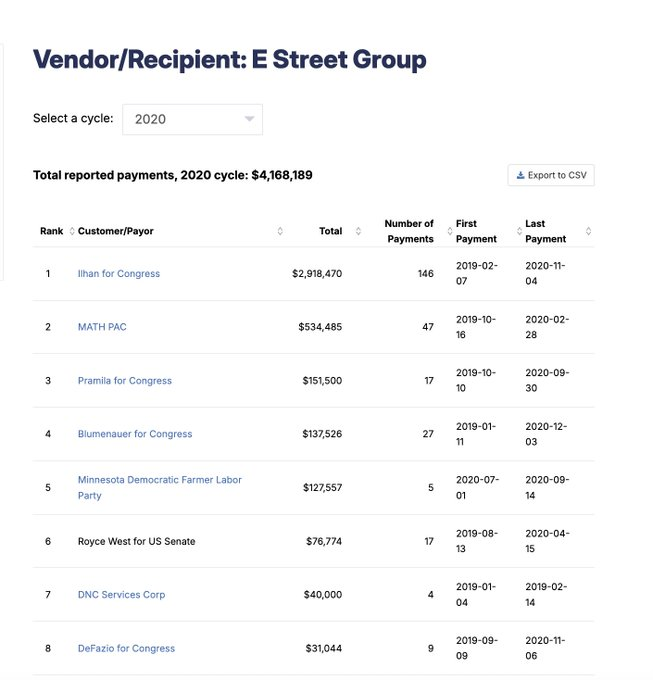Click the $2,918,470 total cell
The height and width of the screenshot is (680, 653).
[x=317, y=274]
